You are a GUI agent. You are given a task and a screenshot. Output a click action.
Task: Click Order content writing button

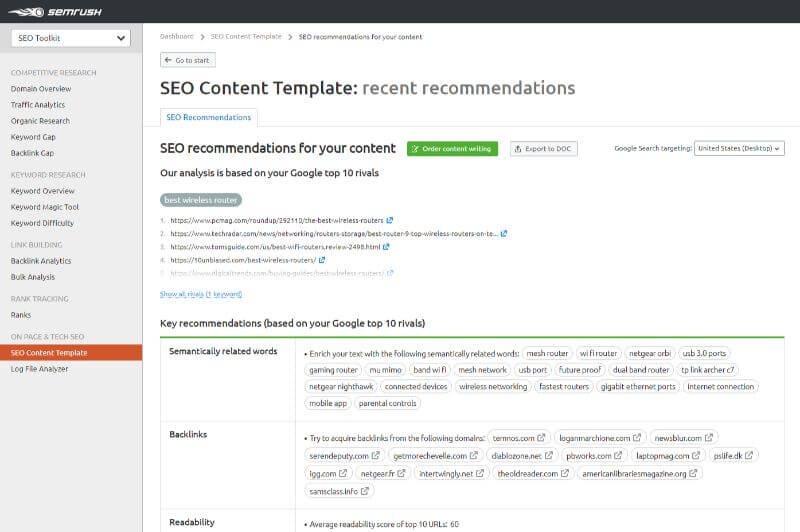click(x=452, y=149)
